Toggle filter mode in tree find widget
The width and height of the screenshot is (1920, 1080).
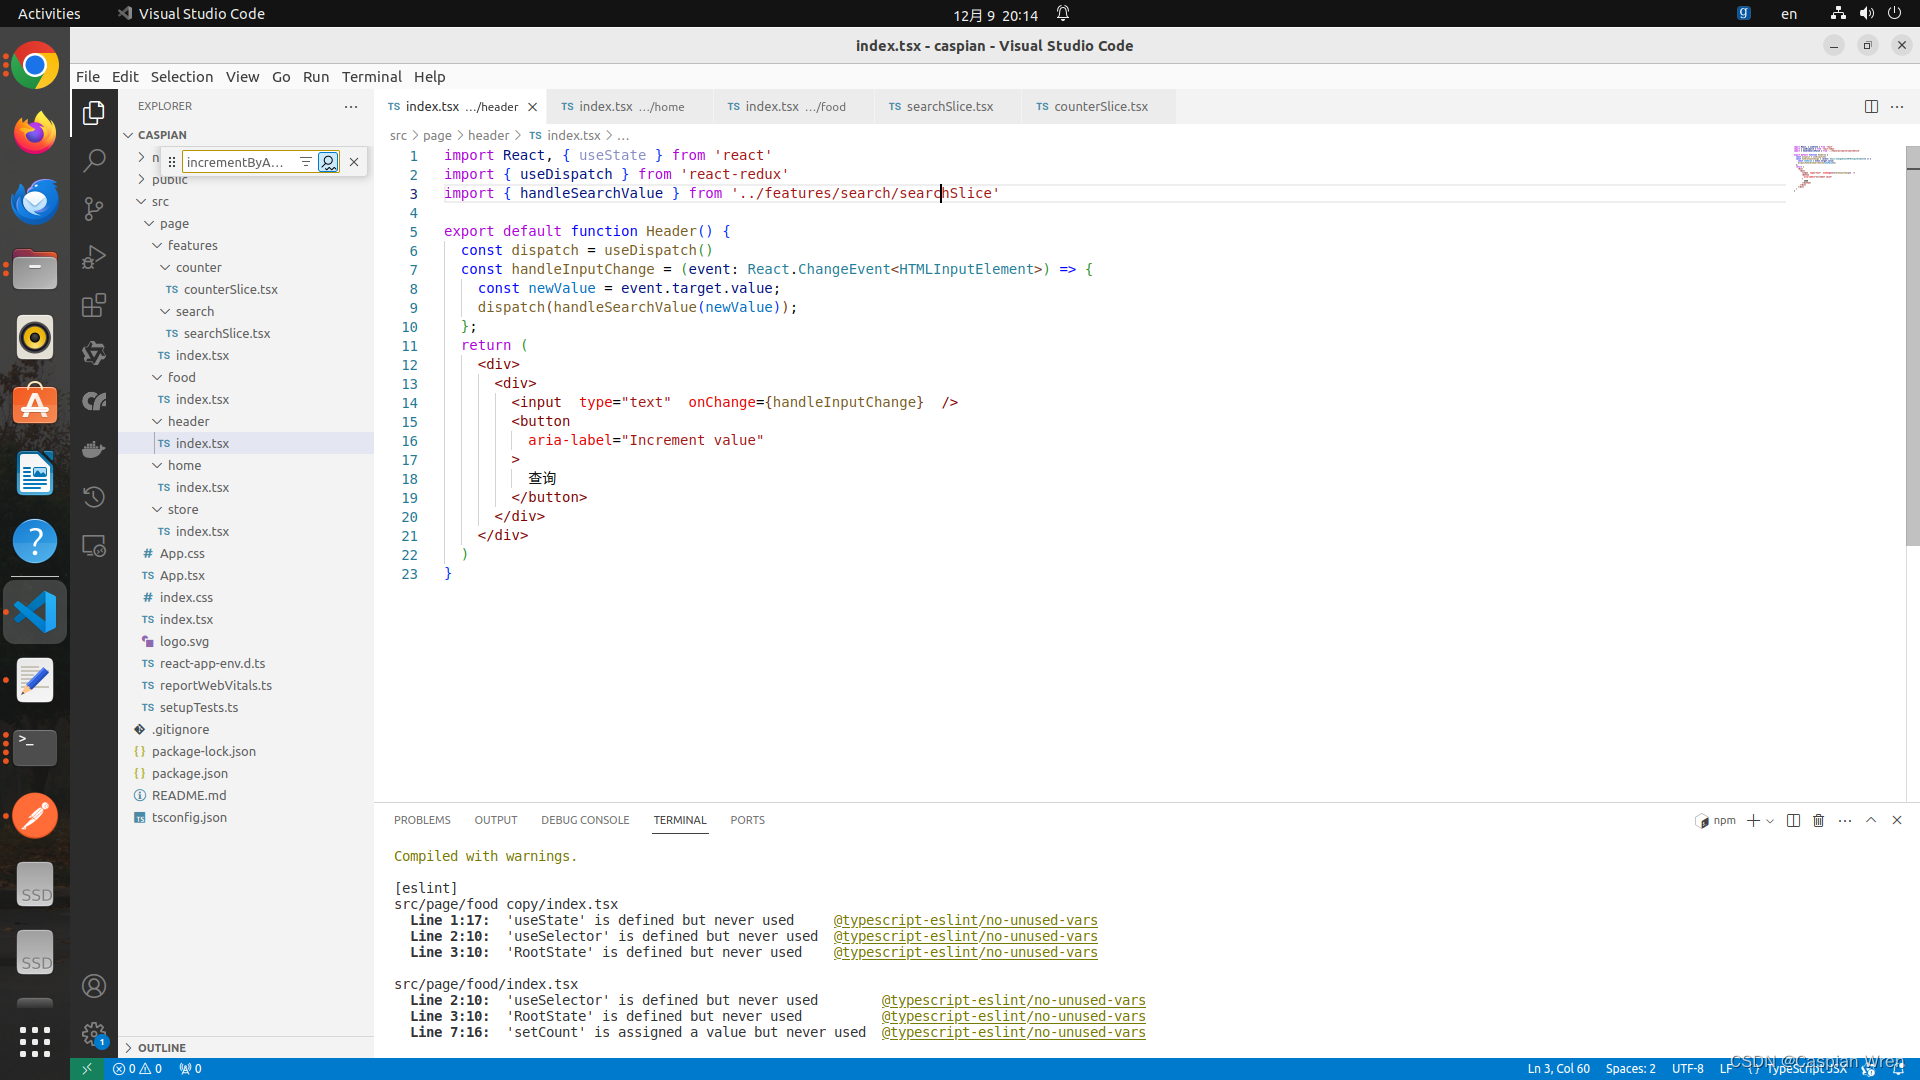[x=306, y=162]
